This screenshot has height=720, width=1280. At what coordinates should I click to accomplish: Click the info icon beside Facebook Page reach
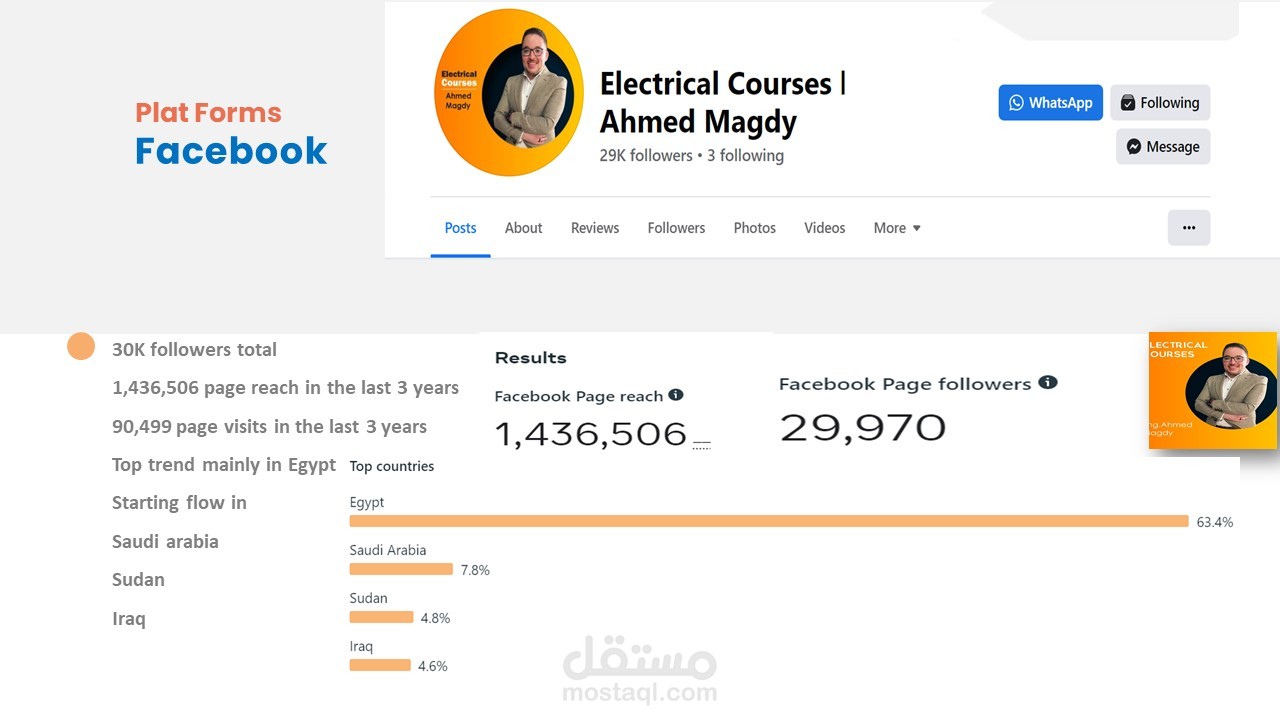676,395
